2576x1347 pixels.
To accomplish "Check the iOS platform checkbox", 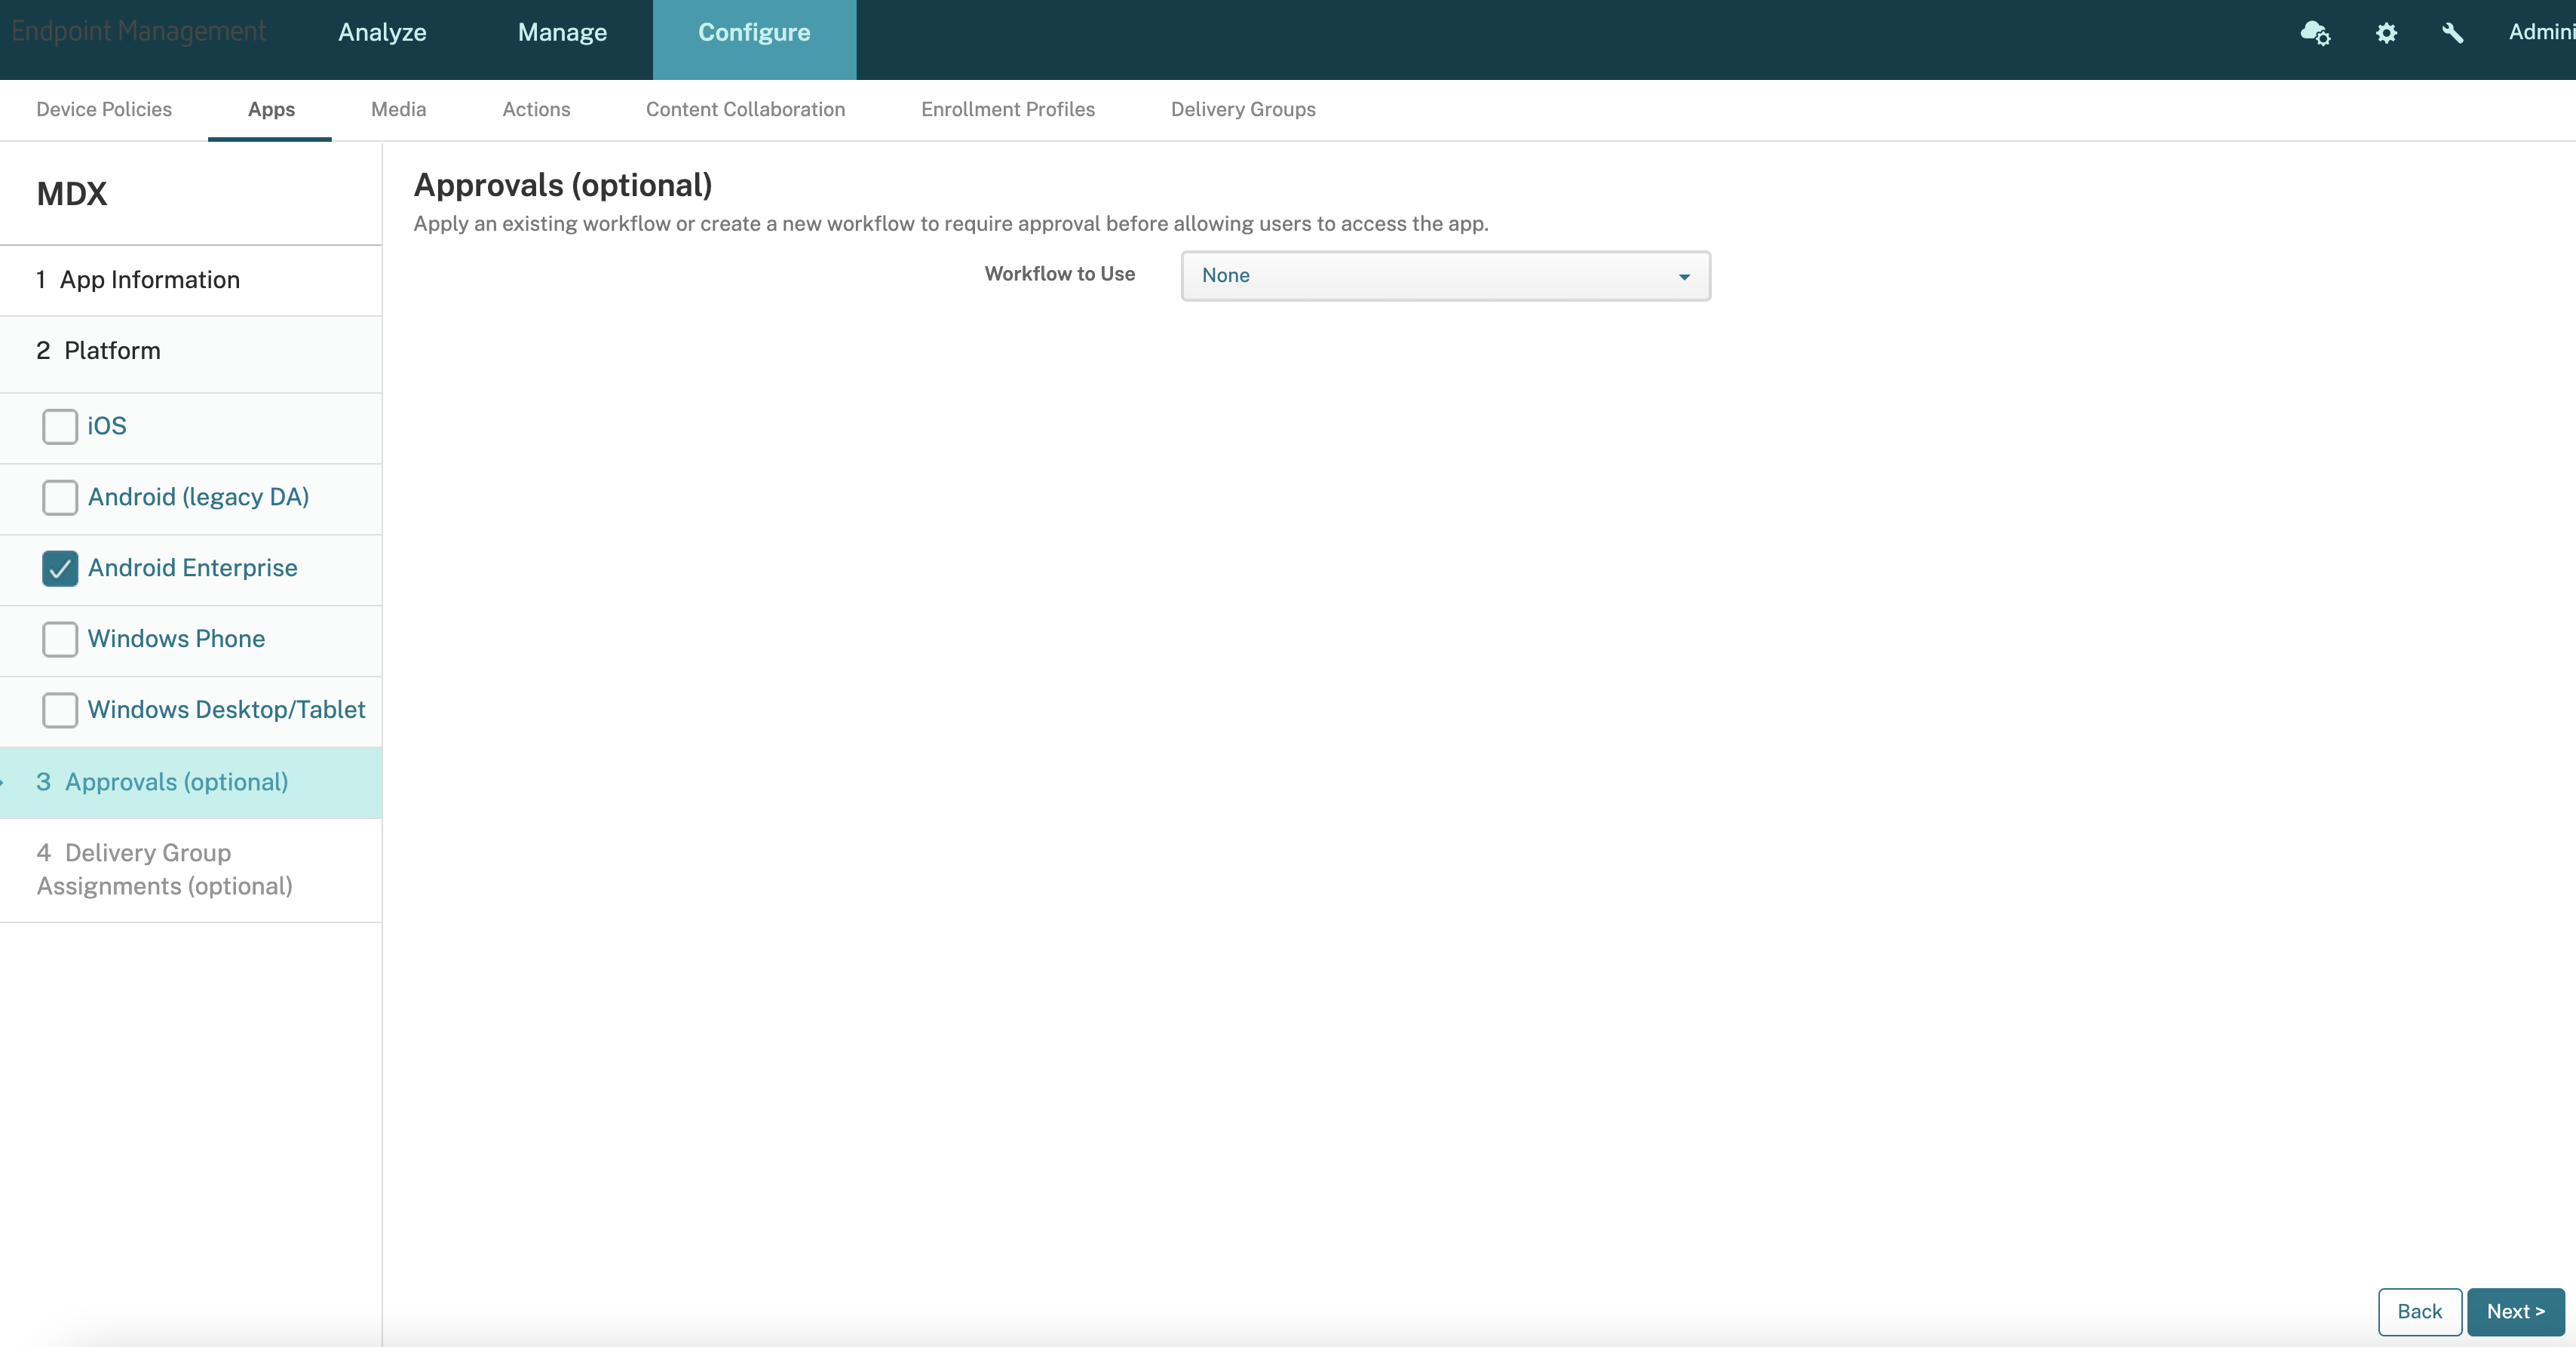I will (x=60, y=426).
